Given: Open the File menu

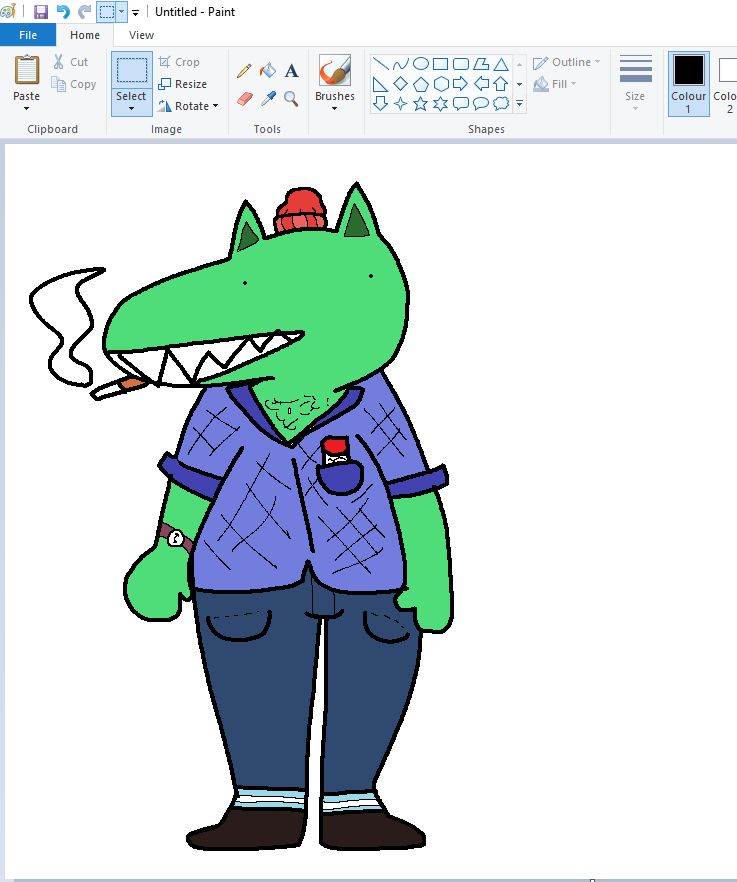Looking at the screenshot, I should pyautogui.click(x=28, y=35).
